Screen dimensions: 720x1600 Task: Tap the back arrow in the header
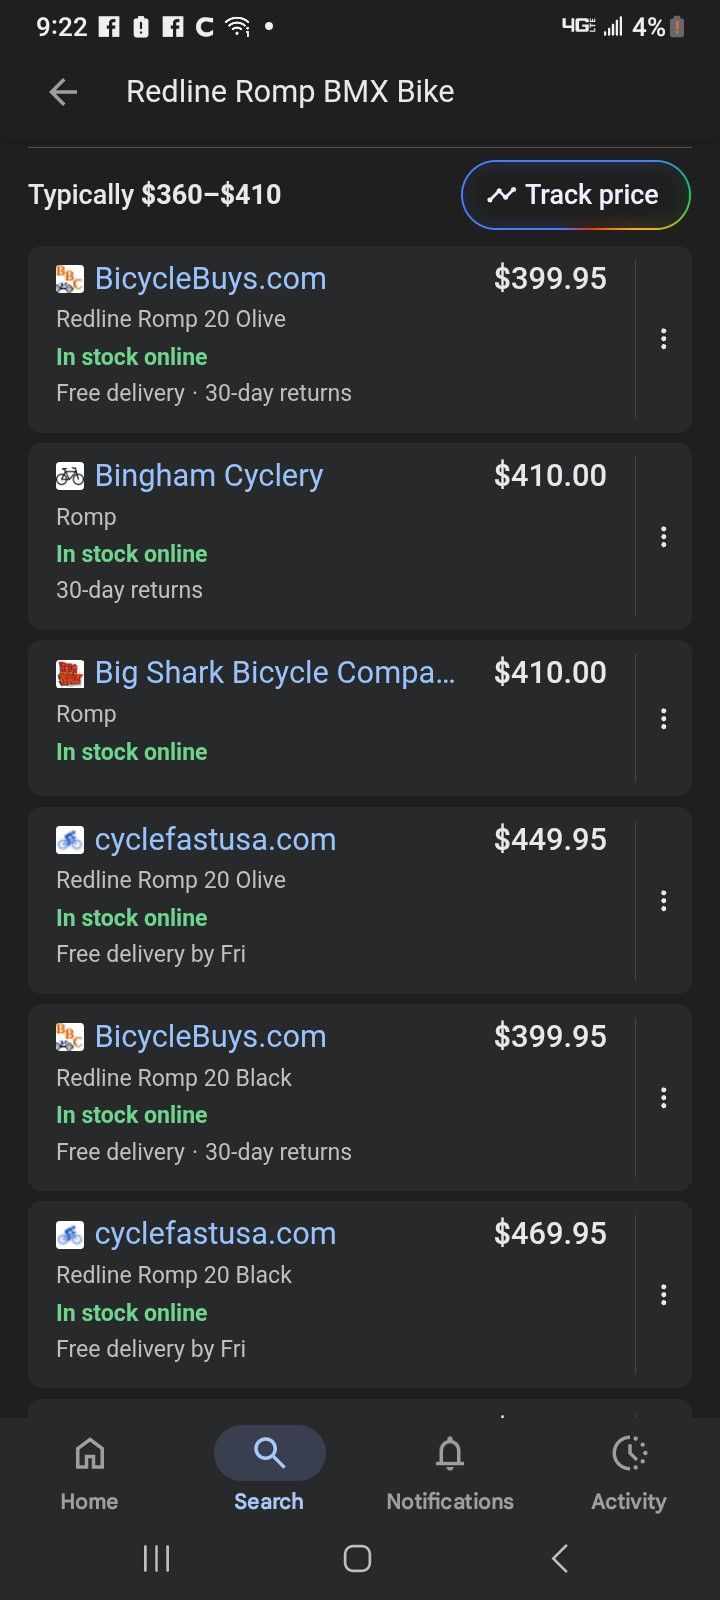point(63,92)
